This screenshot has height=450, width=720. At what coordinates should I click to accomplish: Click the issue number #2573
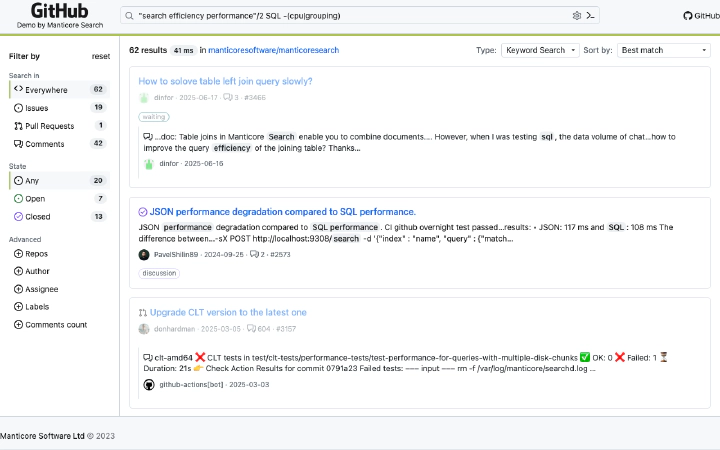pos(280,254)
